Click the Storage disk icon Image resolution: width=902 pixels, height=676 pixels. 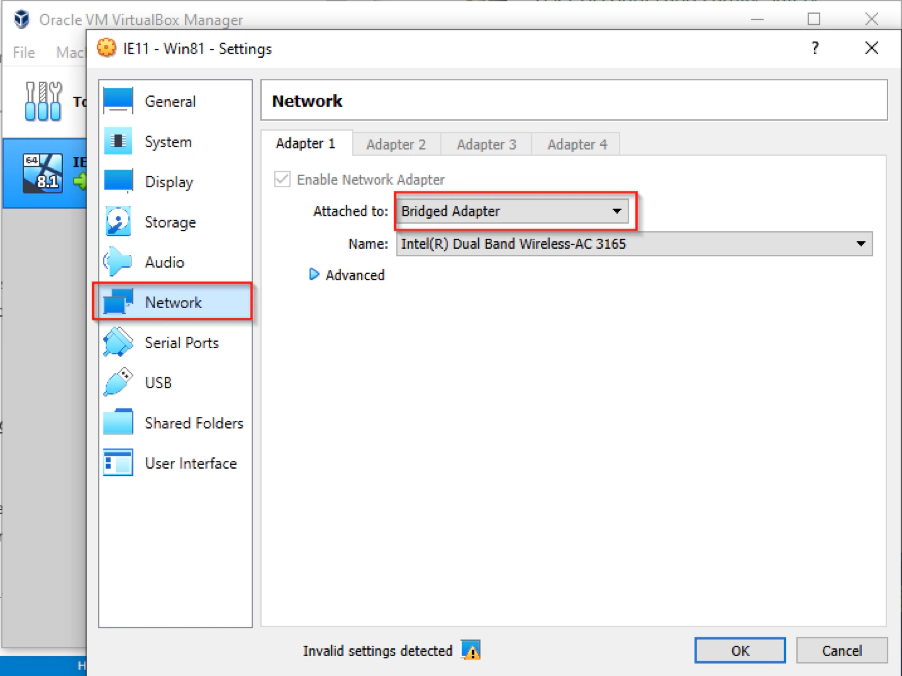[118, 222]
